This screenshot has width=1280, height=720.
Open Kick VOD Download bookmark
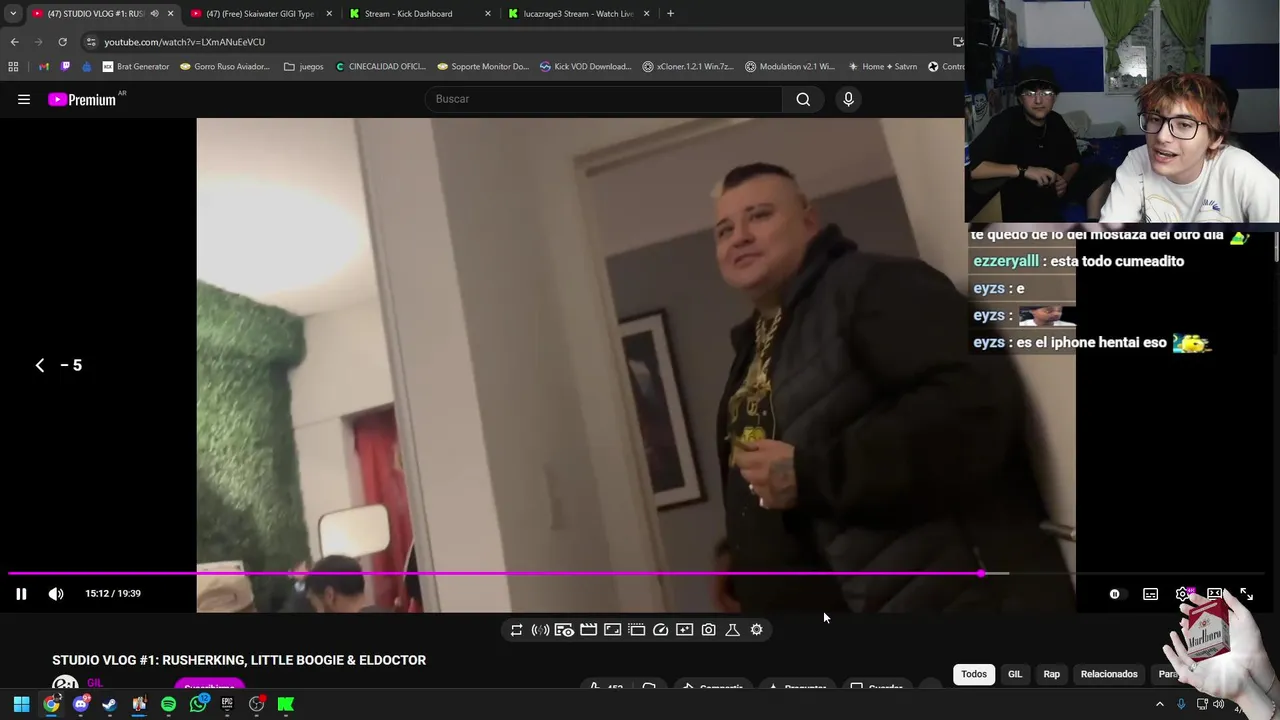click(x=585, y=67)
